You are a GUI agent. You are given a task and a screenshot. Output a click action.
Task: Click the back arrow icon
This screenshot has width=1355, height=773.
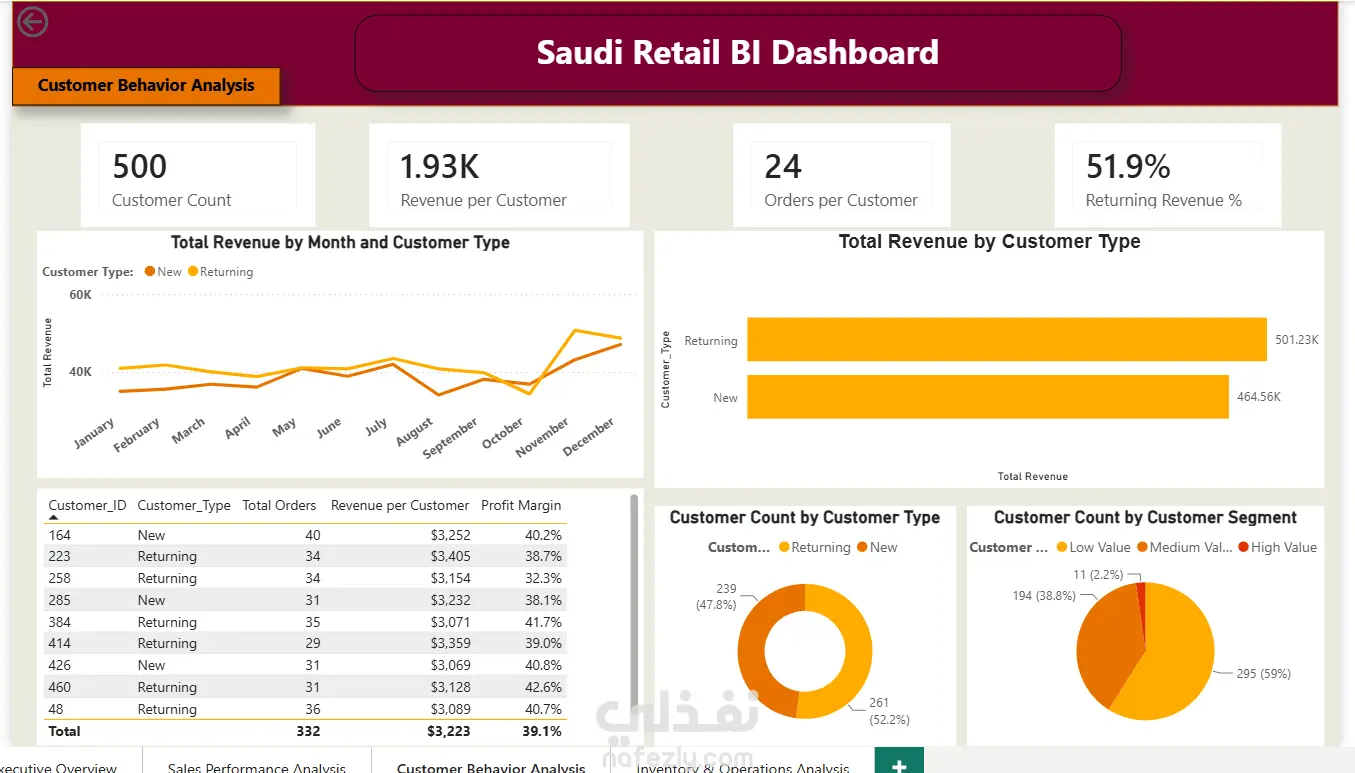coord(33,22)
